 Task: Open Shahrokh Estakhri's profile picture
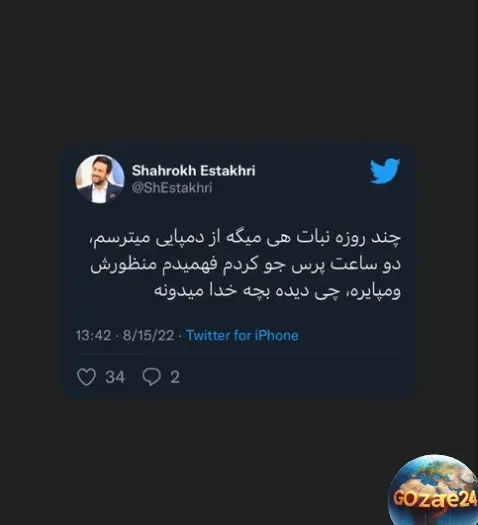tap(100, 179)
